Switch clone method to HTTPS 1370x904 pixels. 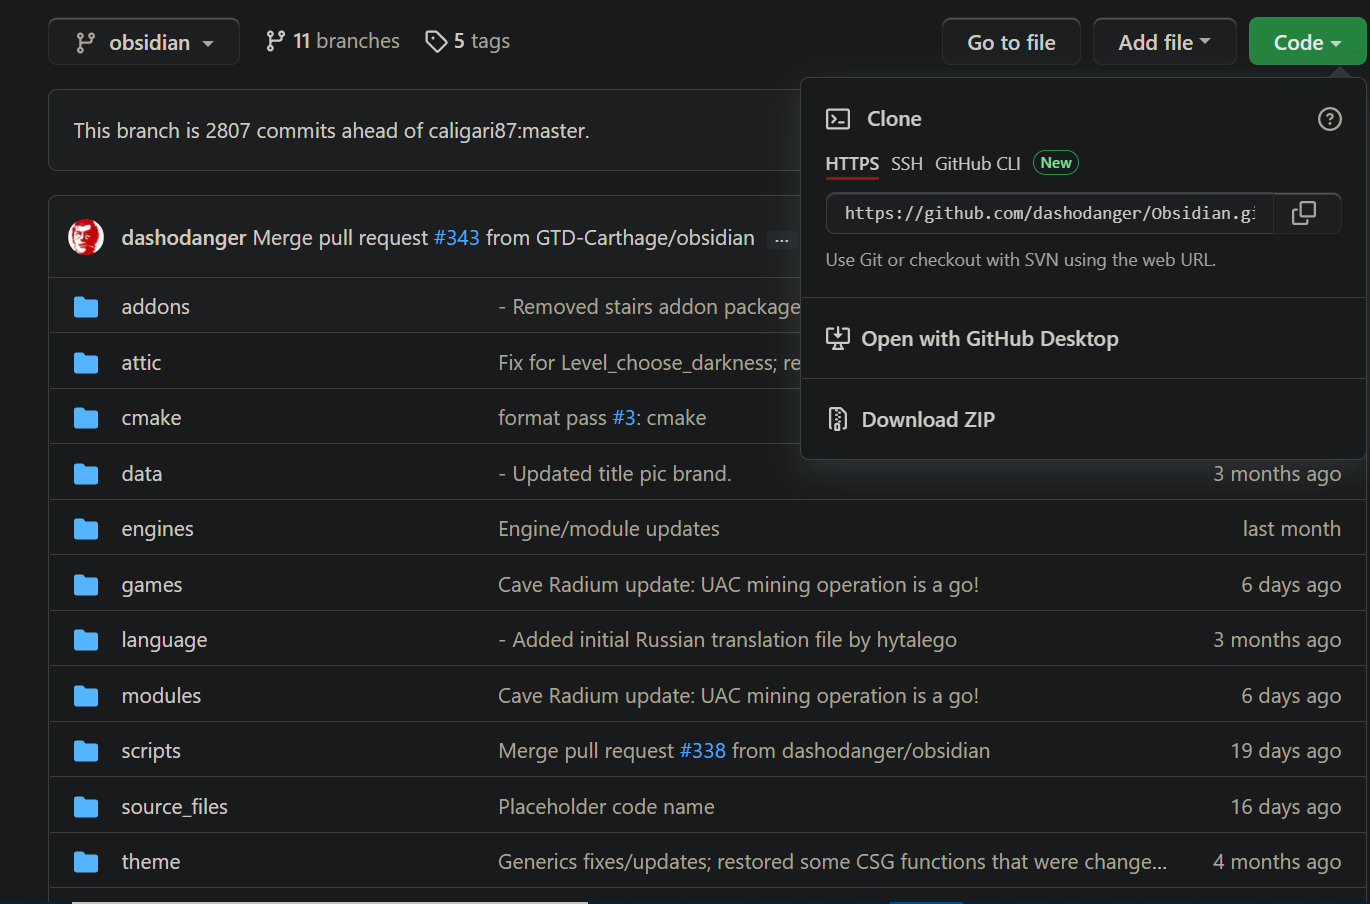tap(851, 163)
